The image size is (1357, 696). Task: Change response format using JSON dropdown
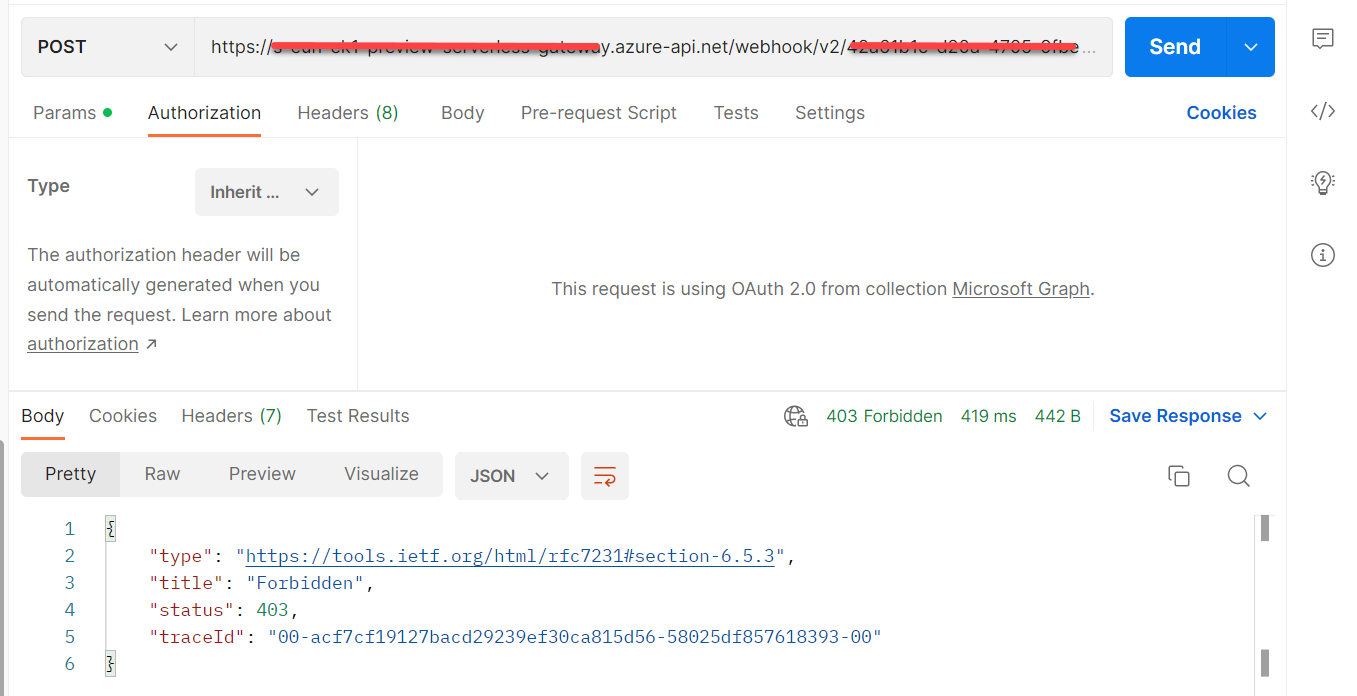tap(511, 476)
